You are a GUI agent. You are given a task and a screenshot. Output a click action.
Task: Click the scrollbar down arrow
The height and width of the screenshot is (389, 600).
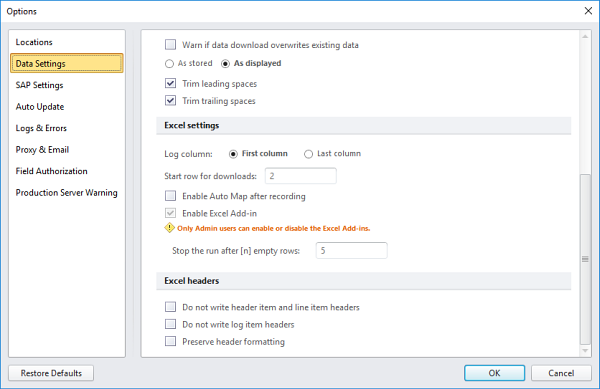tap(585, 351)
